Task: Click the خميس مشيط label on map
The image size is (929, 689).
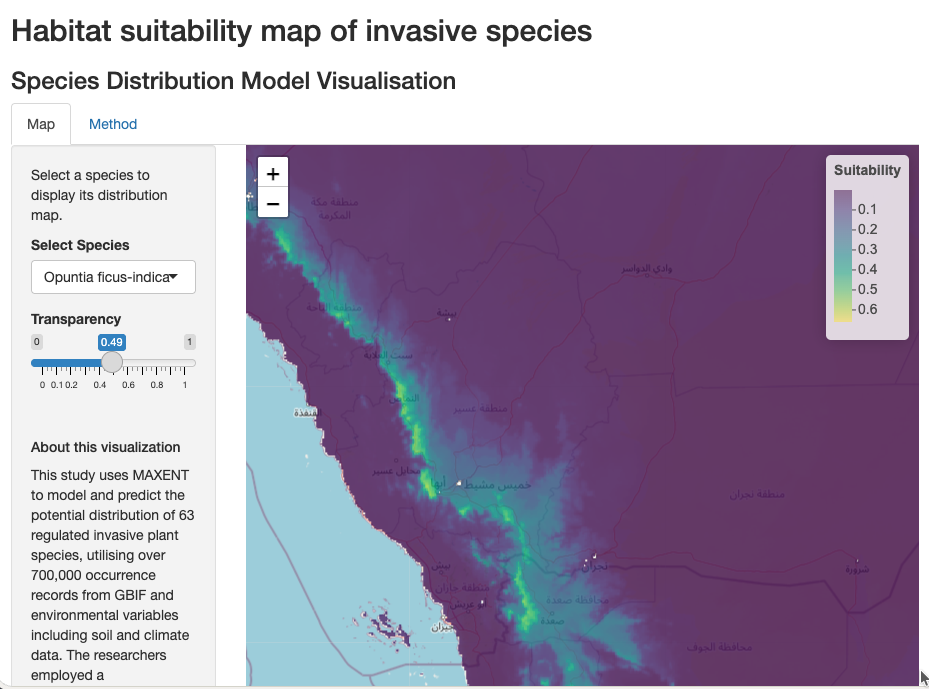Action: (499, 485)
